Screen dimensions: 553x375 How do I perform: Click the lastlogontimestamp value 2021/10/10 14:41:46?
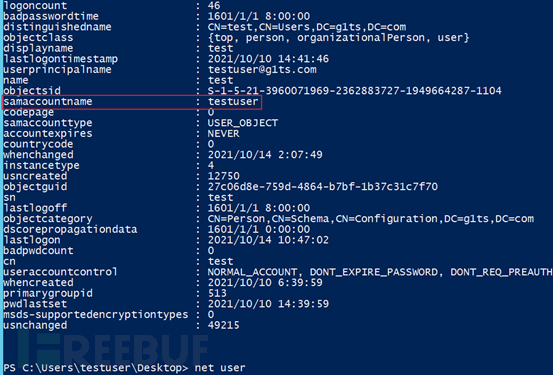click(x=268, y=59)
